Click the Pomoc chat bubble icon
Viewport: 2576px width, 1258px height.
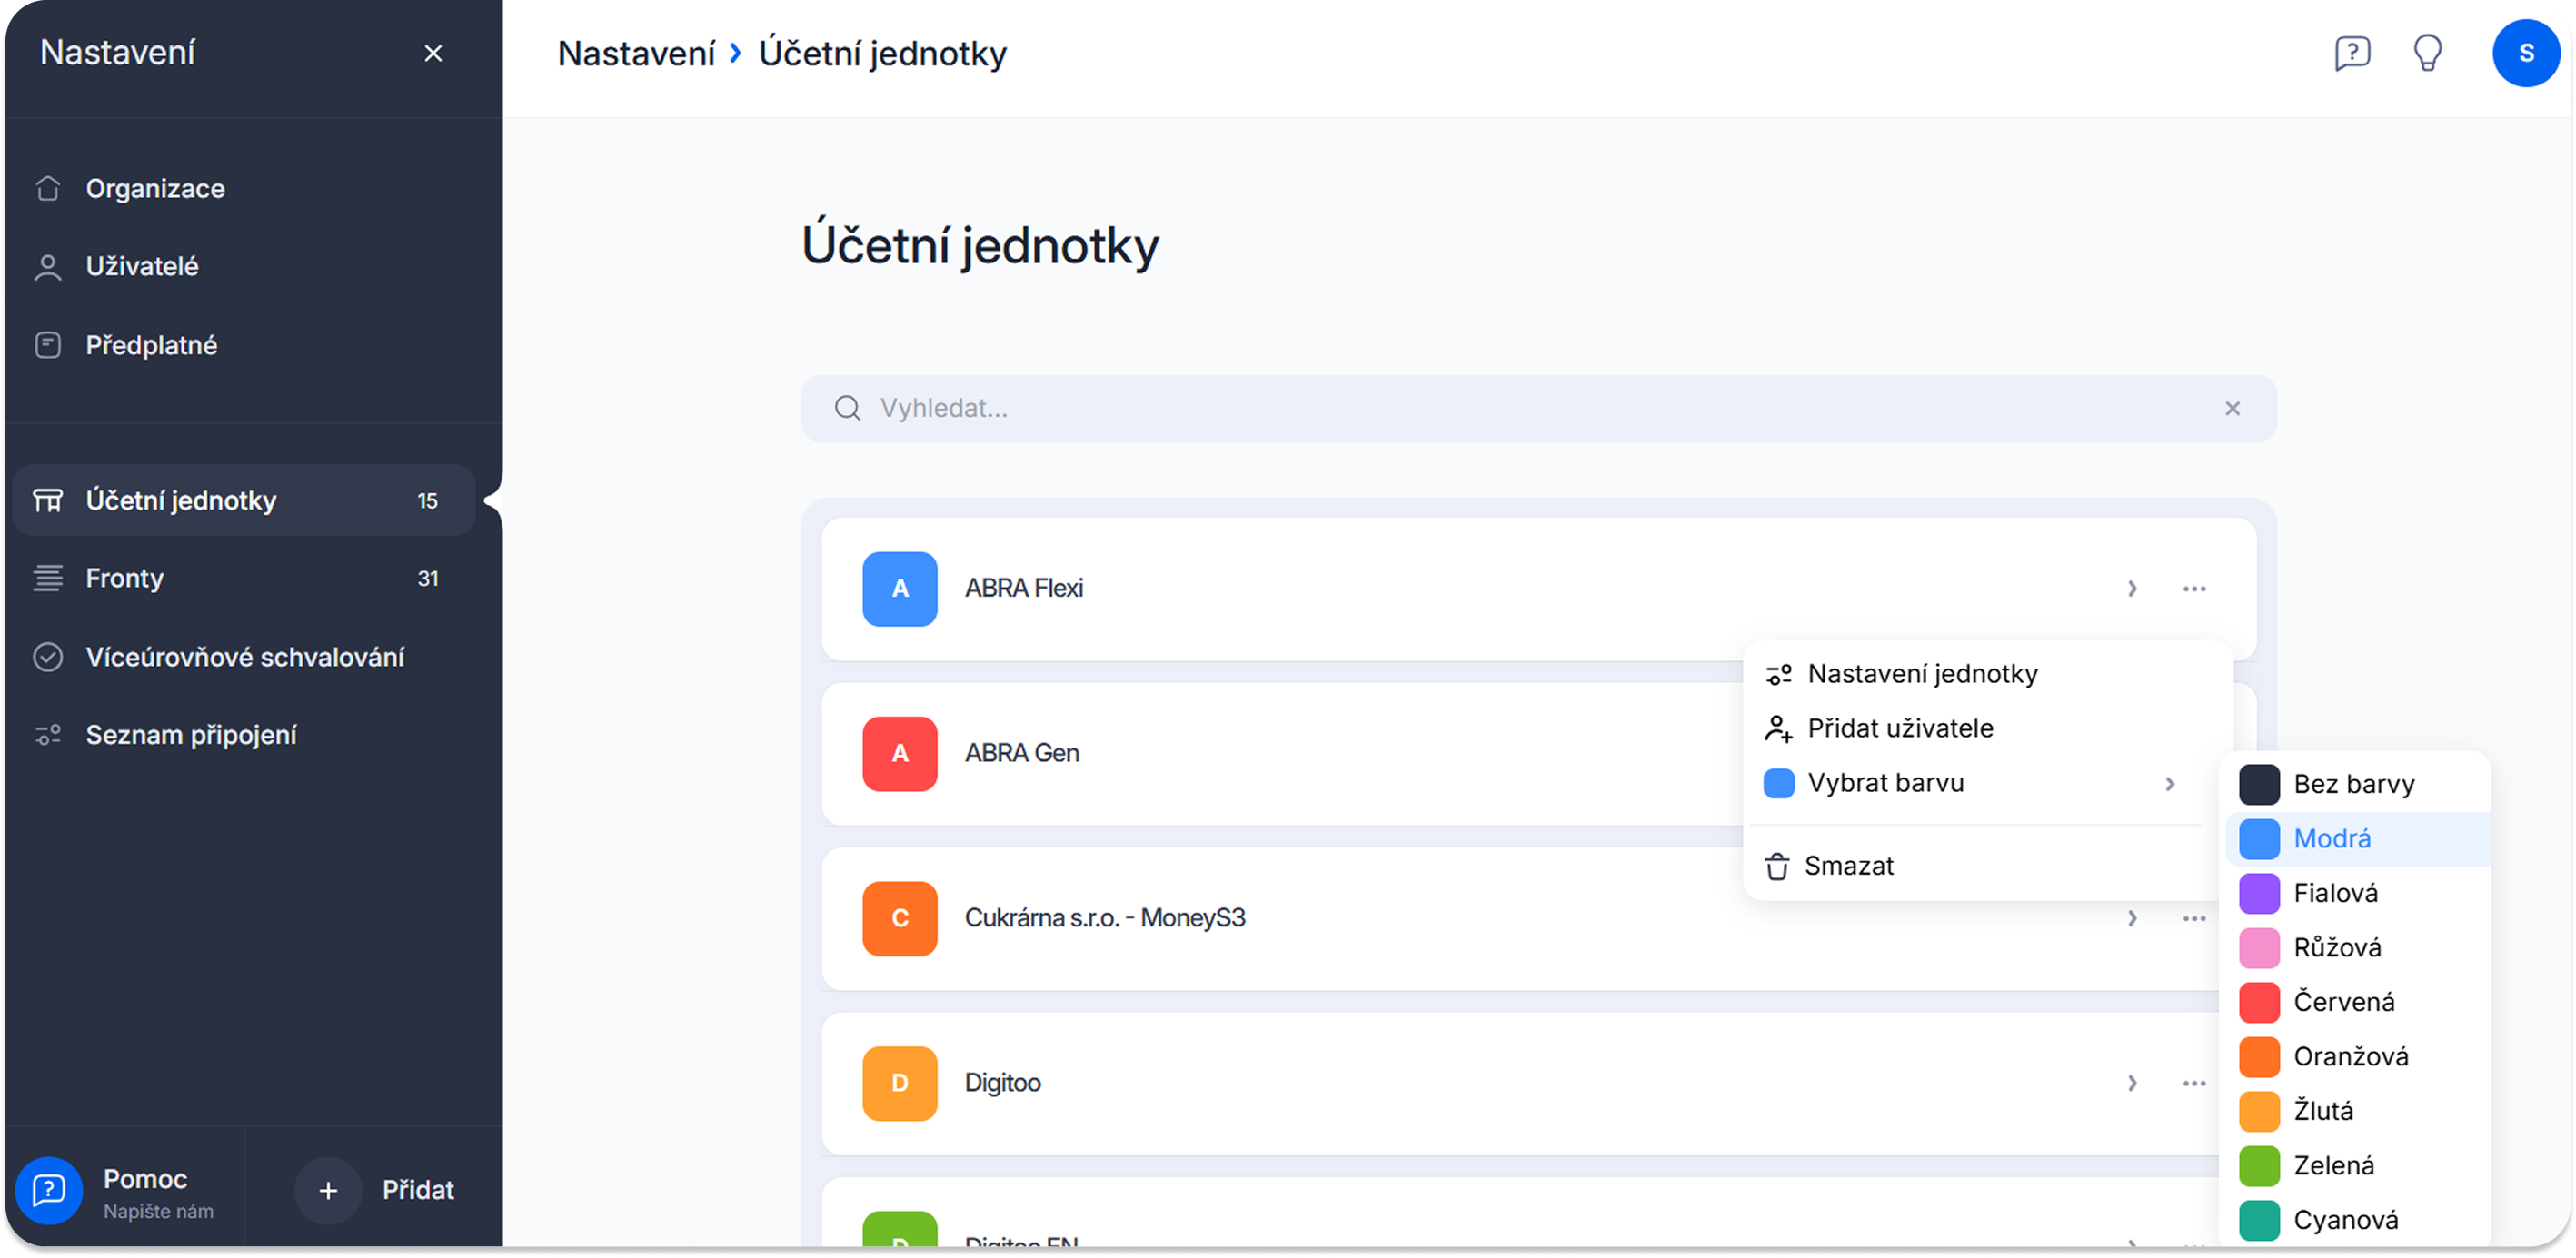[49, 1189]
